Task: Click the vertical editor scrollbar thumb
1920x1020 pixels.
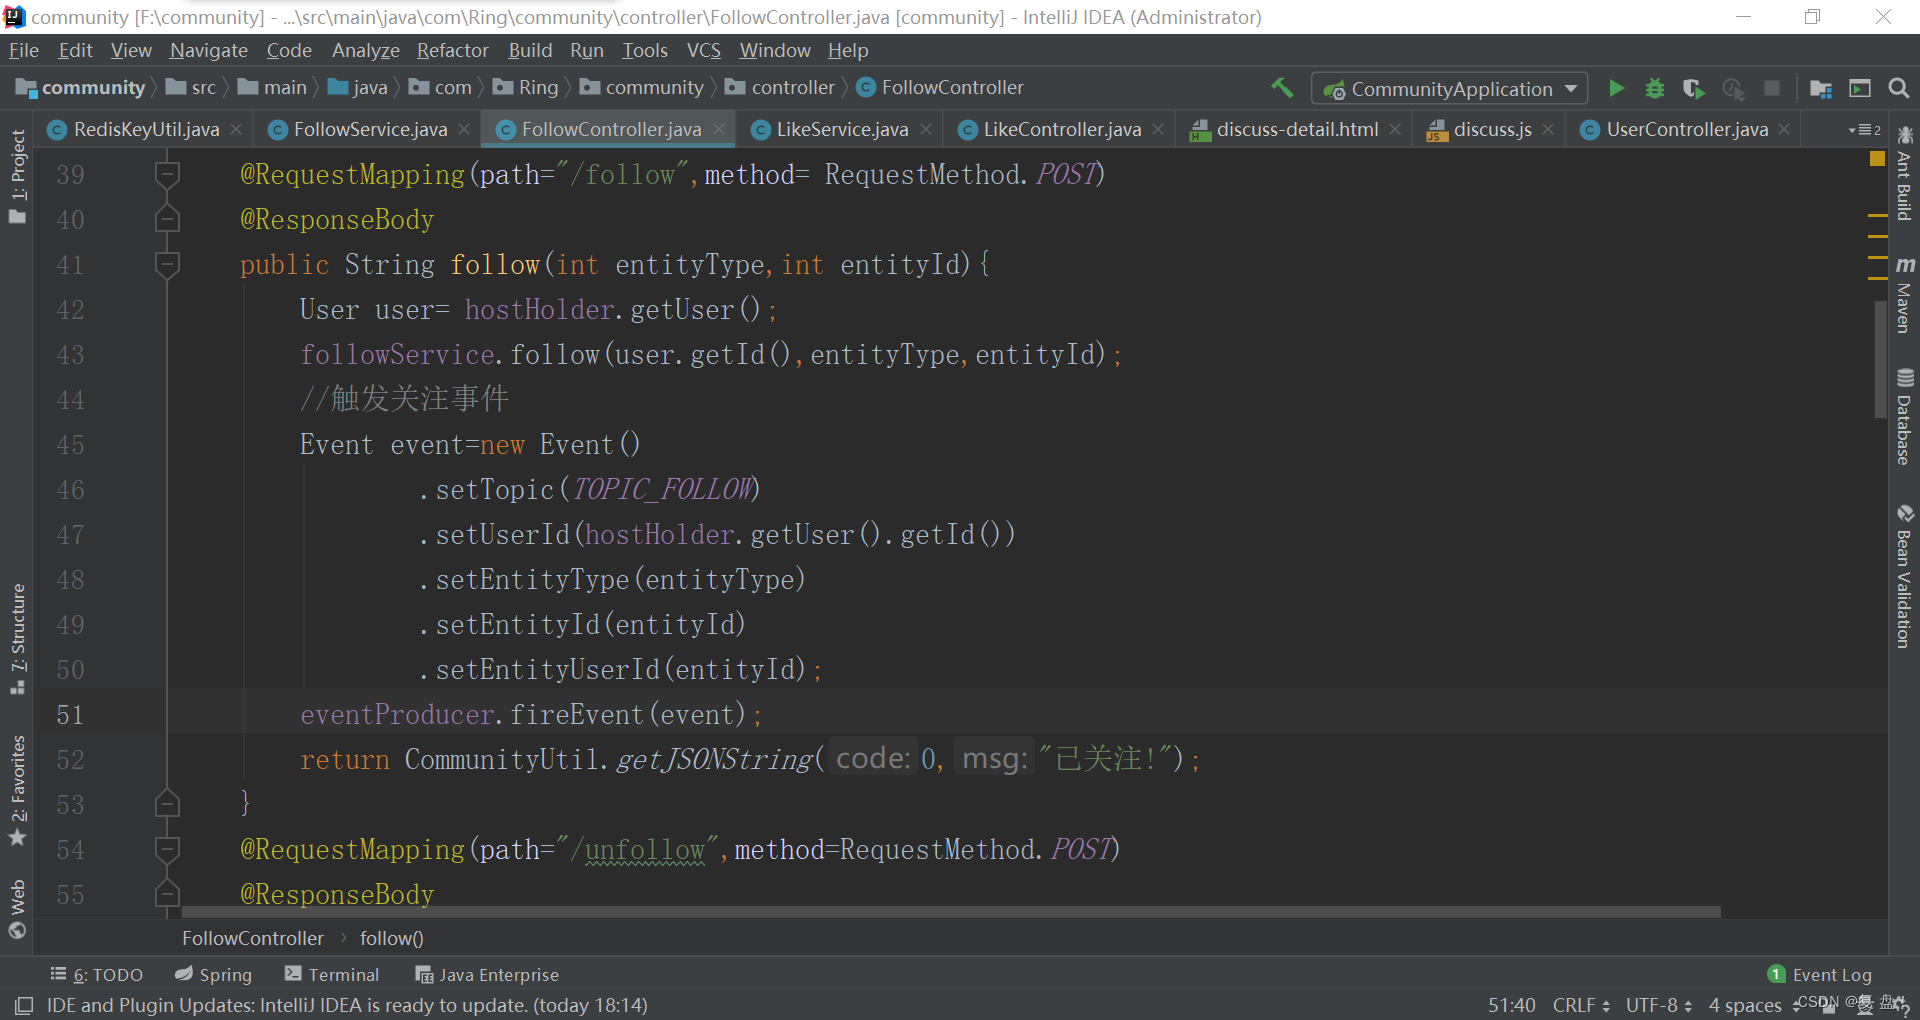Action: pos(1880,359)
